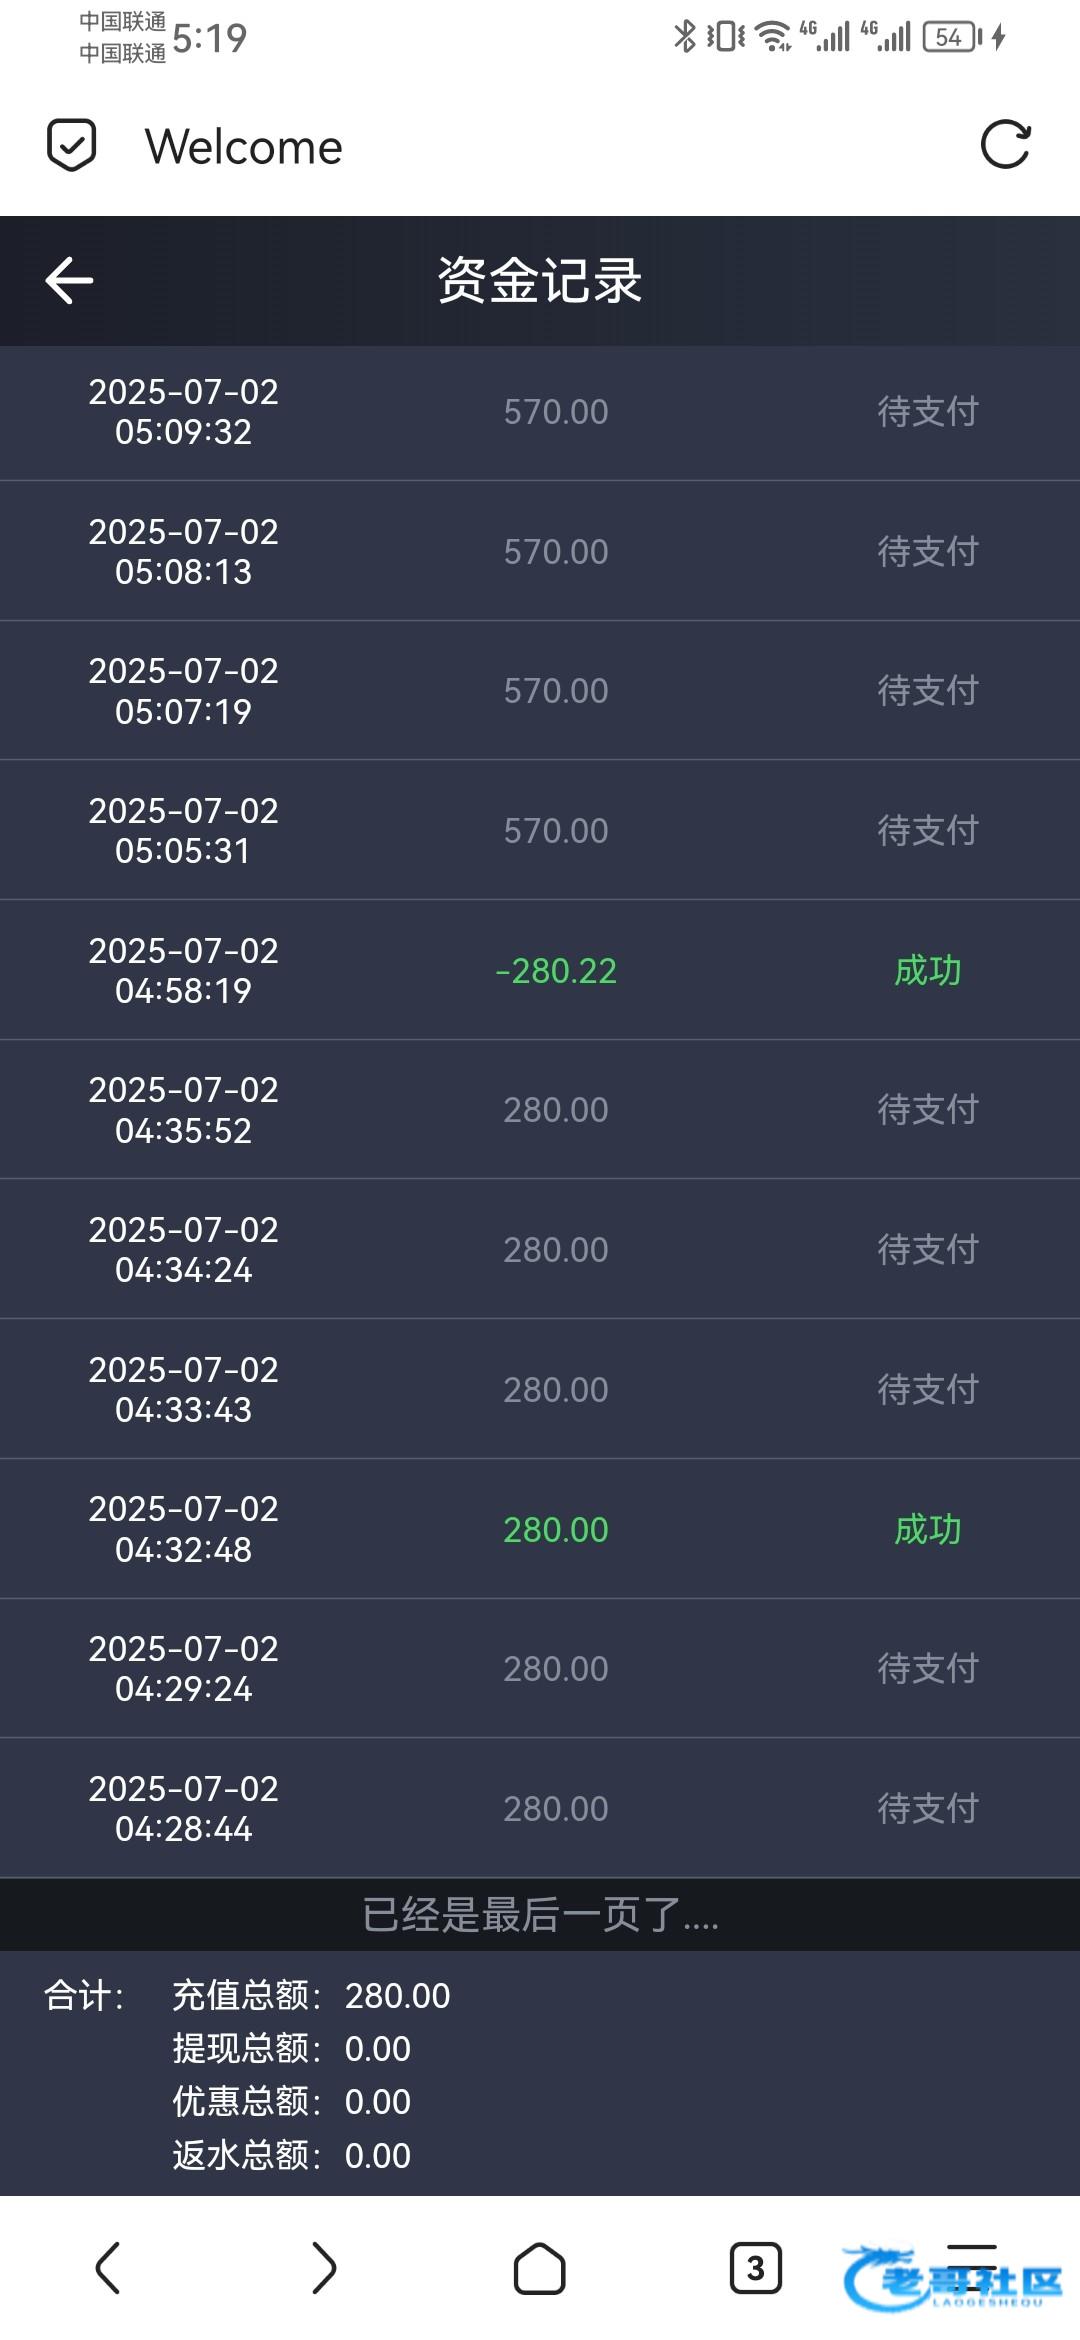Open the tab switcher showing 3
Viewport: 1080px width, 2340px height.
click(755, 2267)
